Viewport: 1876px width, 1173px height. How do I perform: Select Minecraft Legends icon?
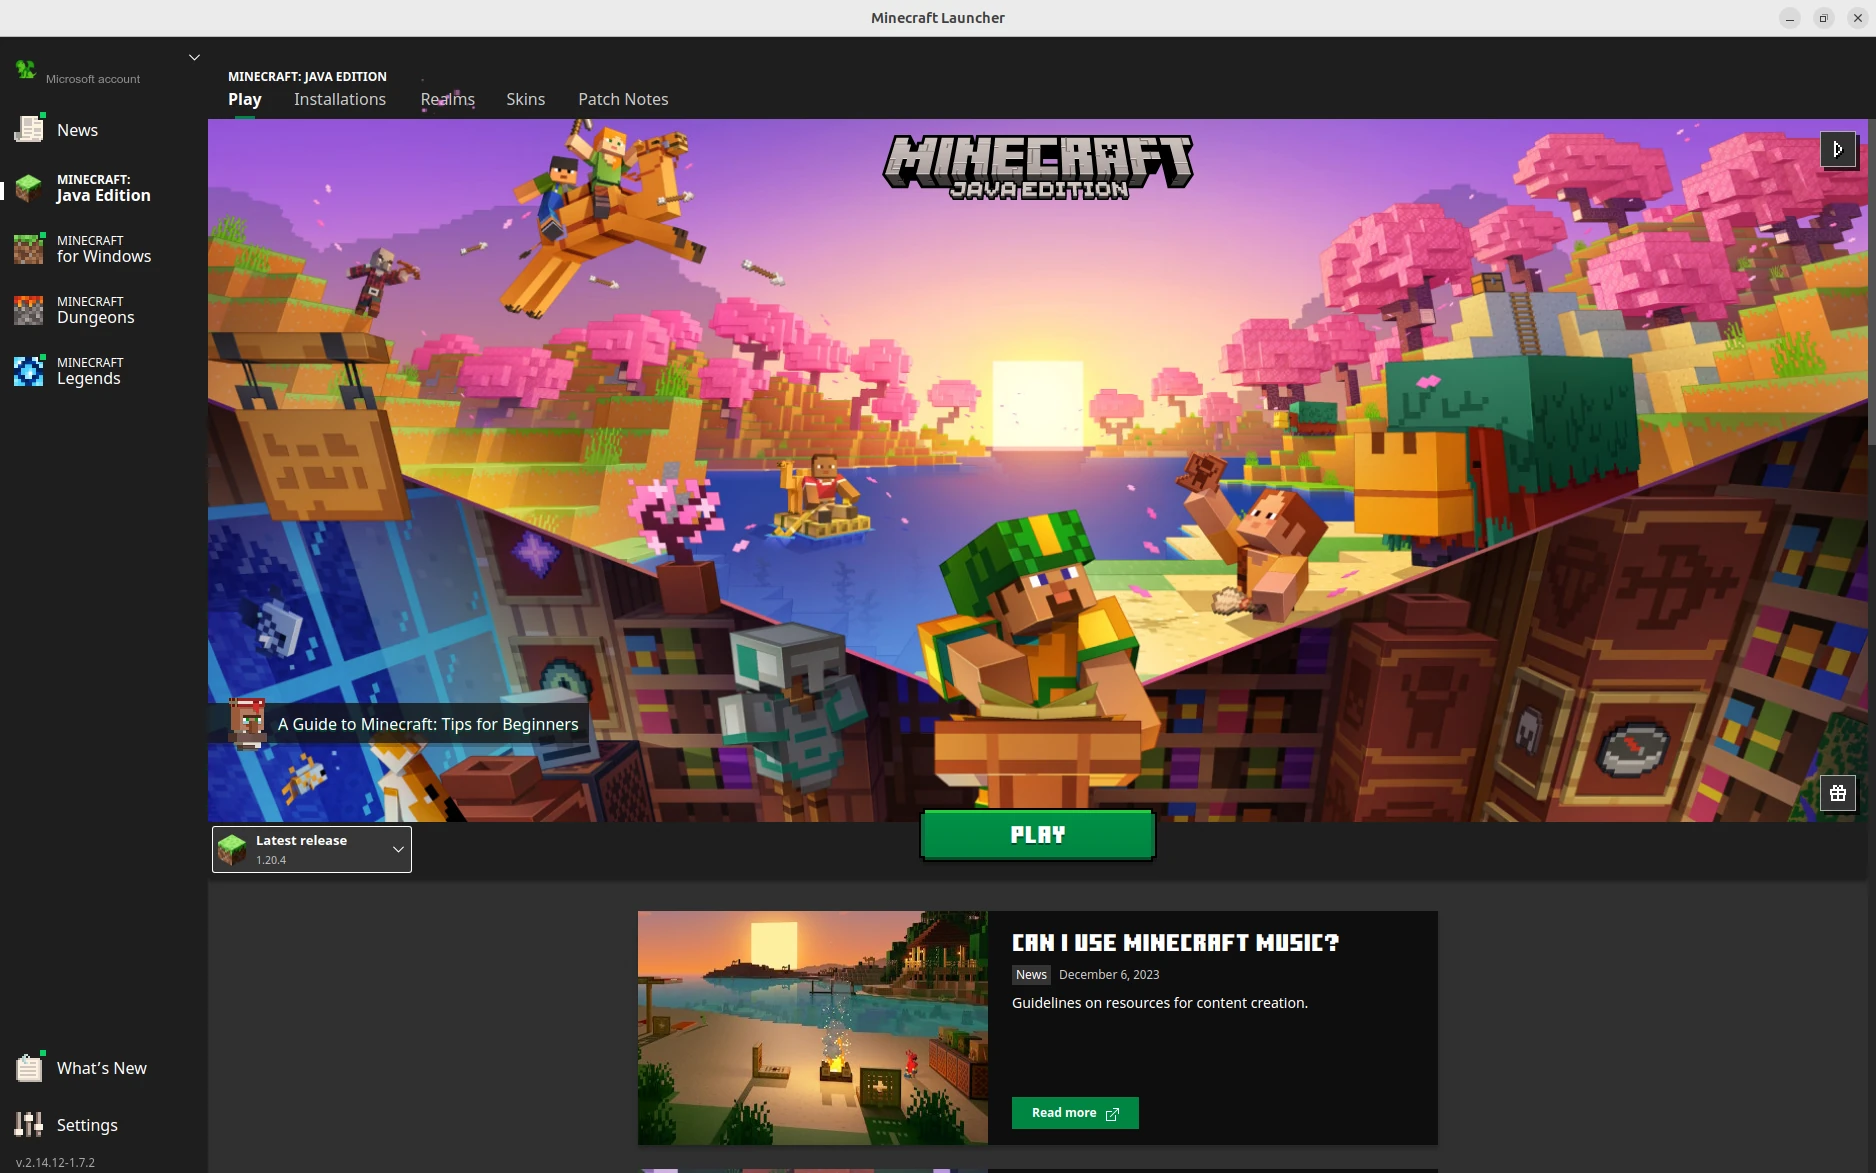tap(29, 371)
